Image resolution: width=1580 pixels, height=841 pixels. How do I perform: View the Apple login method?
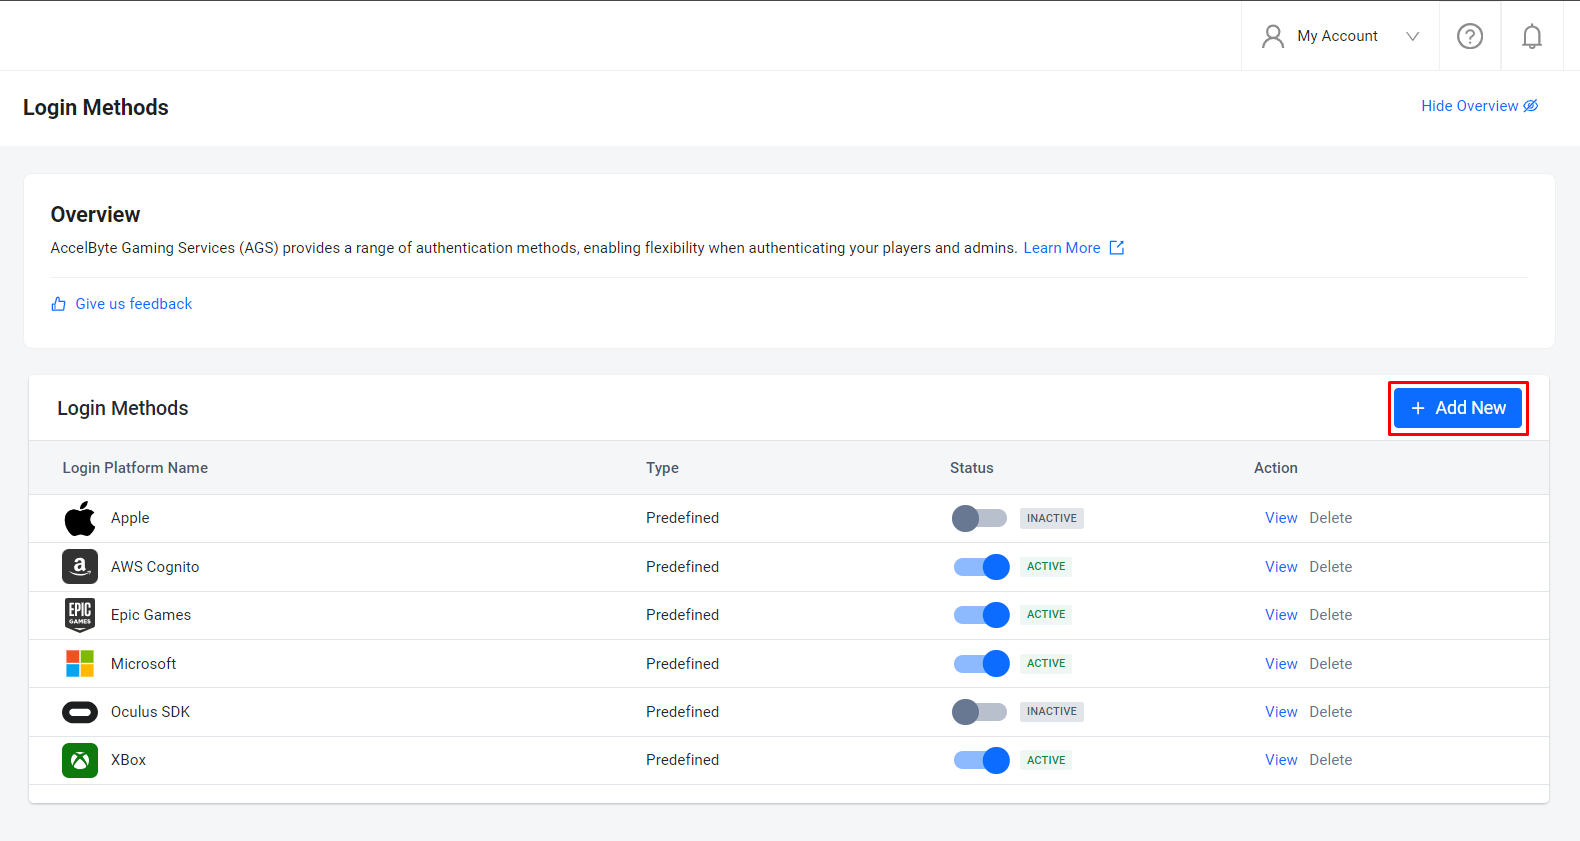click(1281, 518)
